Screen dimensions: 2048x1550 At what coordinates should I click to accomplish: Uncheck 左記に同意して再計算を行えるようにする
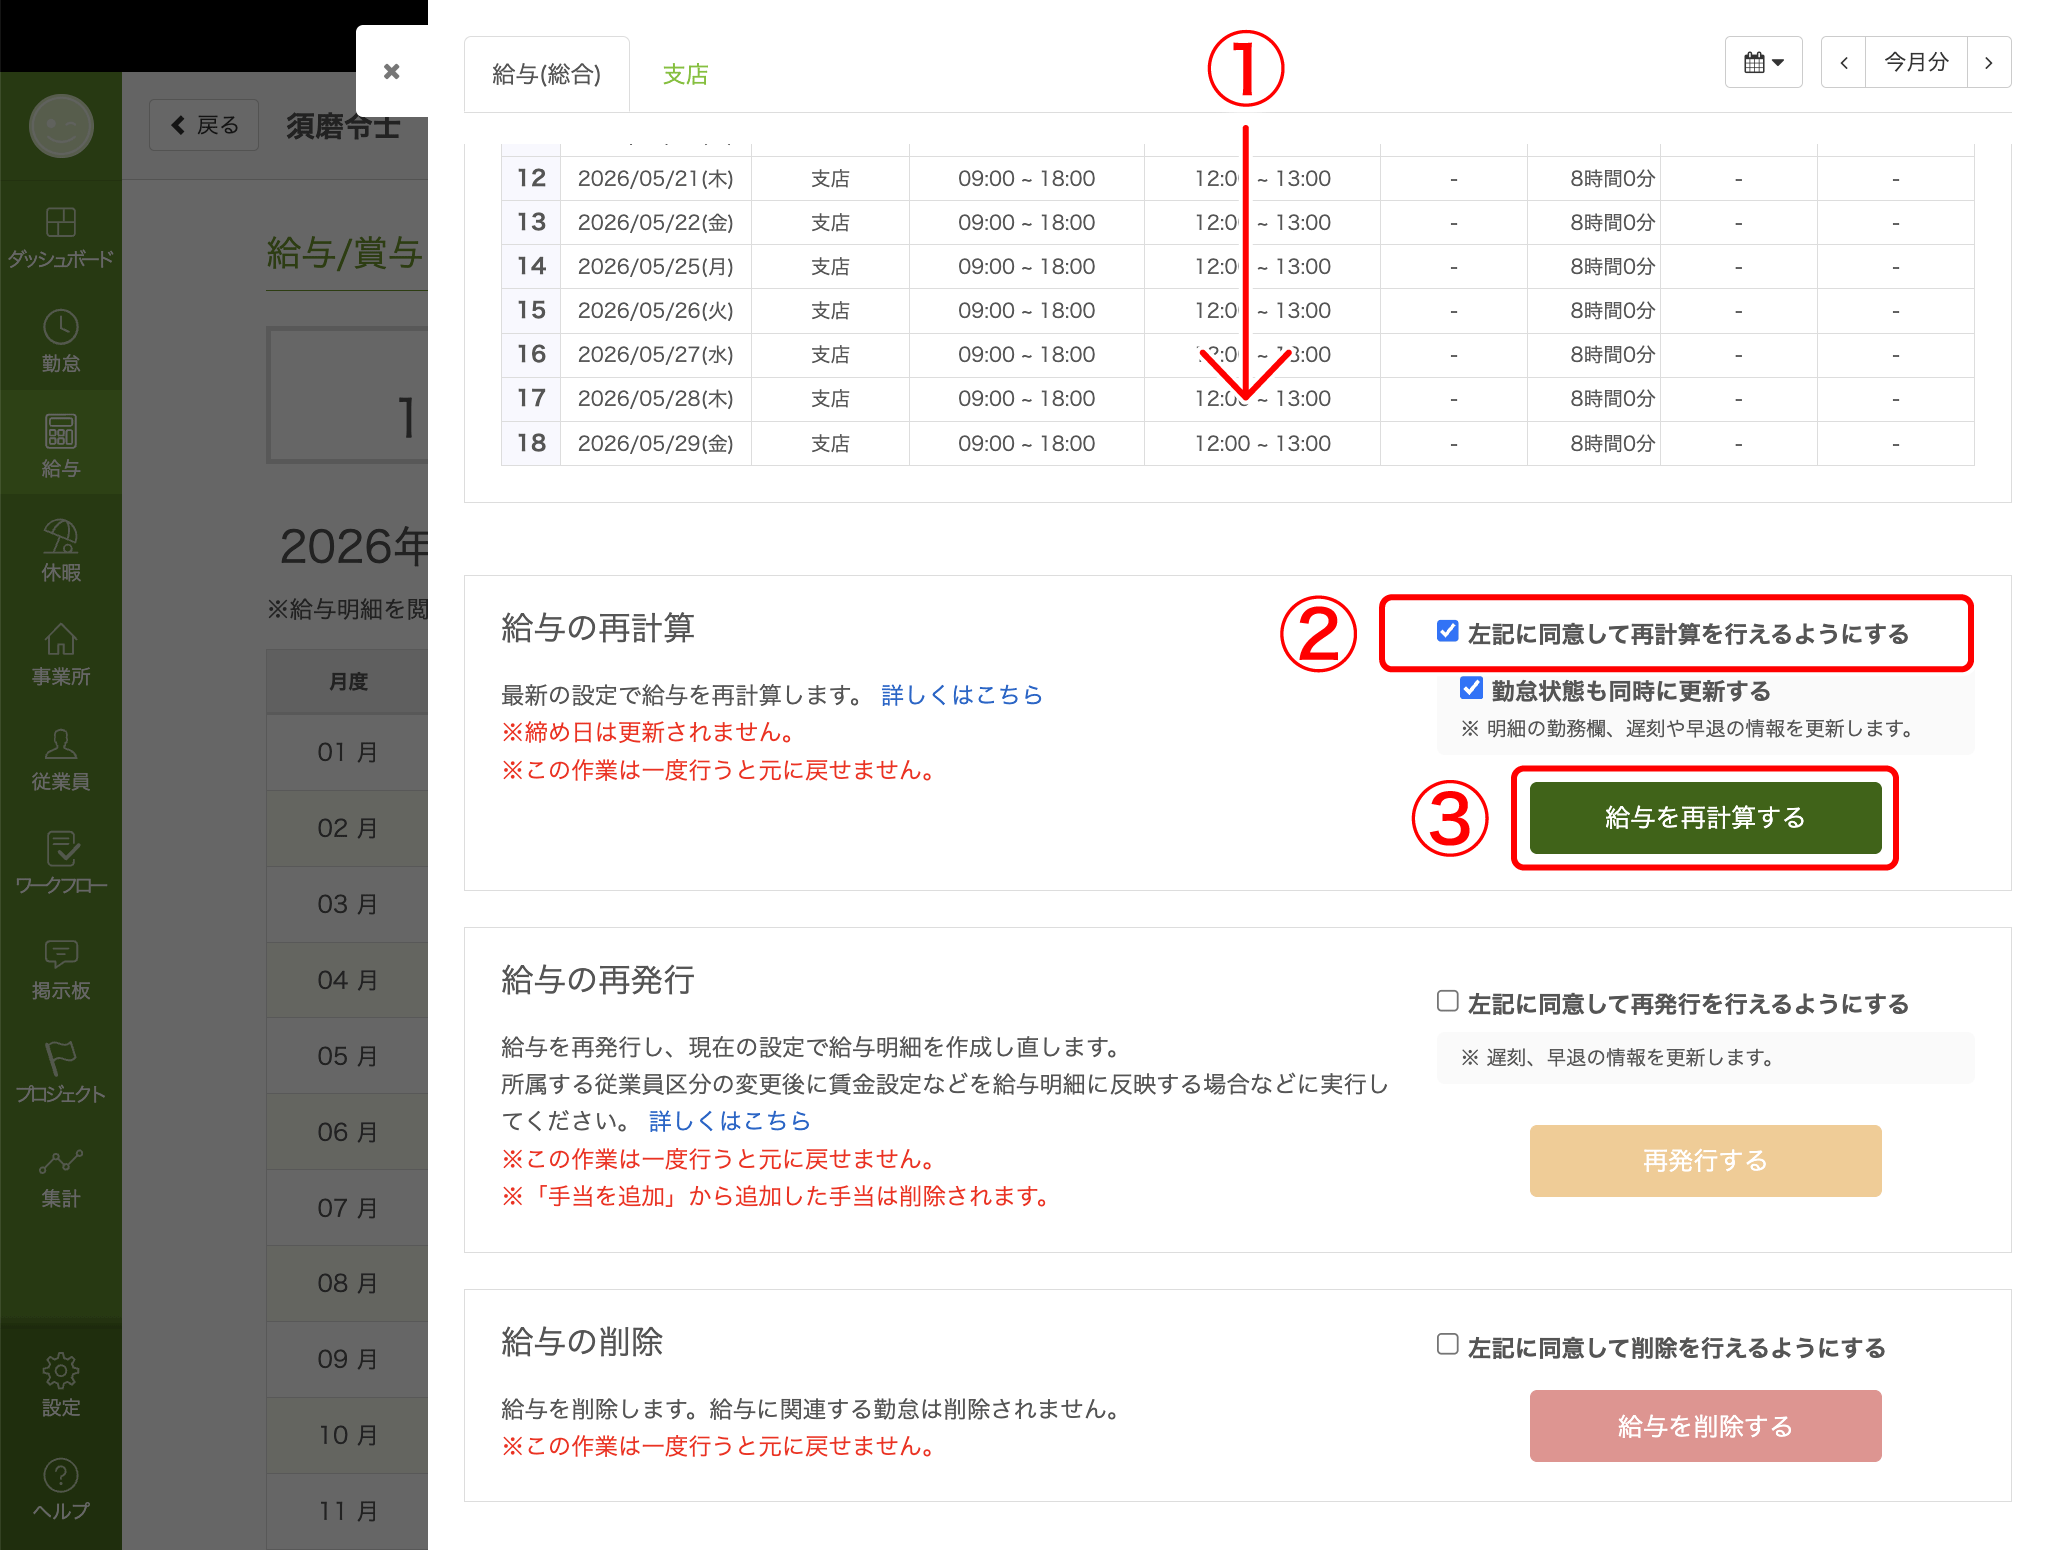click(x=1447, y=631)
